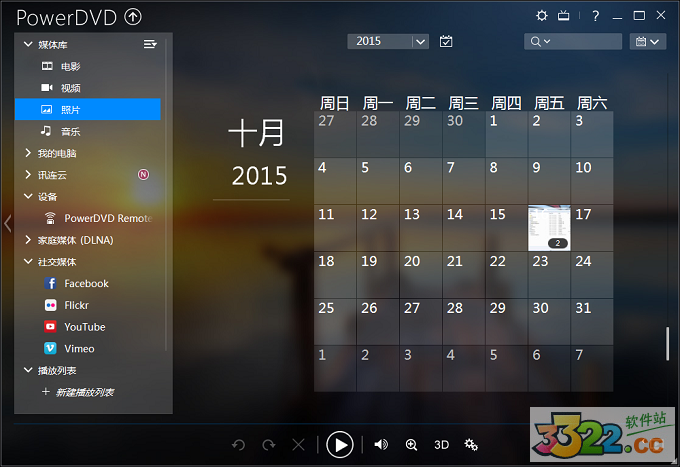Screen dimensions: 680x467
Task: Click the zoom magnifier icon
Action: (411, 445)
